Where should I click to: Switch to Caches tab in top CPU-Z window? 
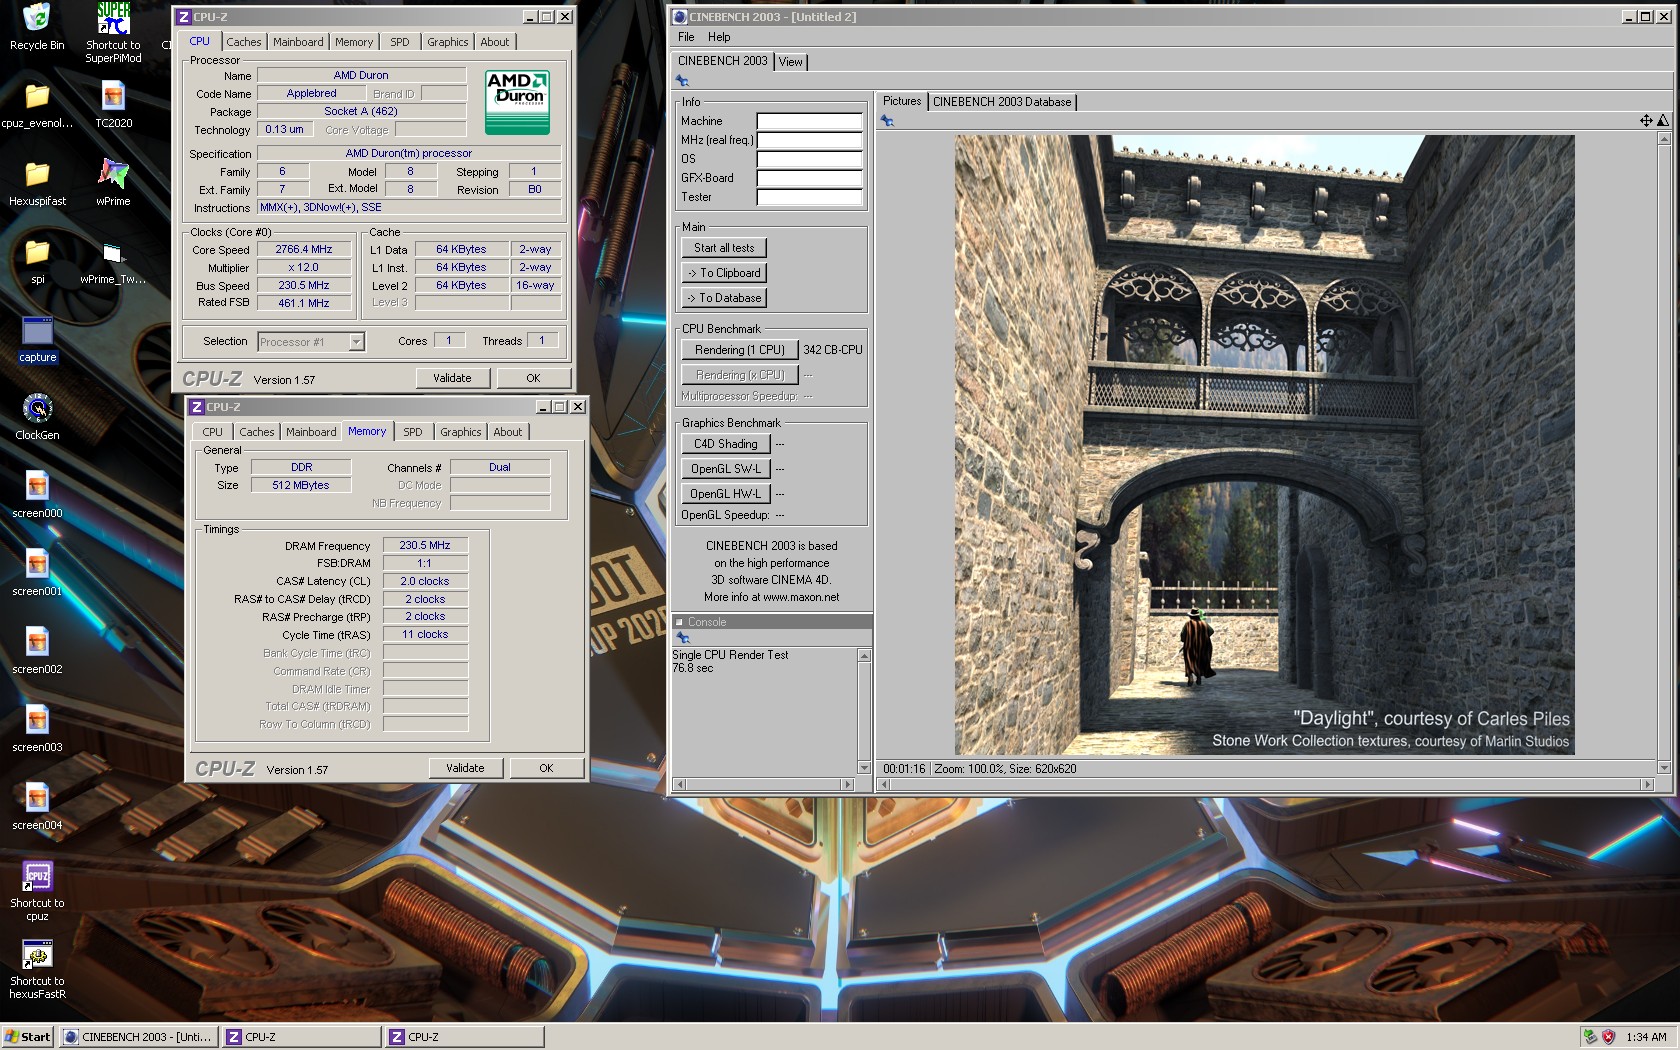[x=244, y=42]
